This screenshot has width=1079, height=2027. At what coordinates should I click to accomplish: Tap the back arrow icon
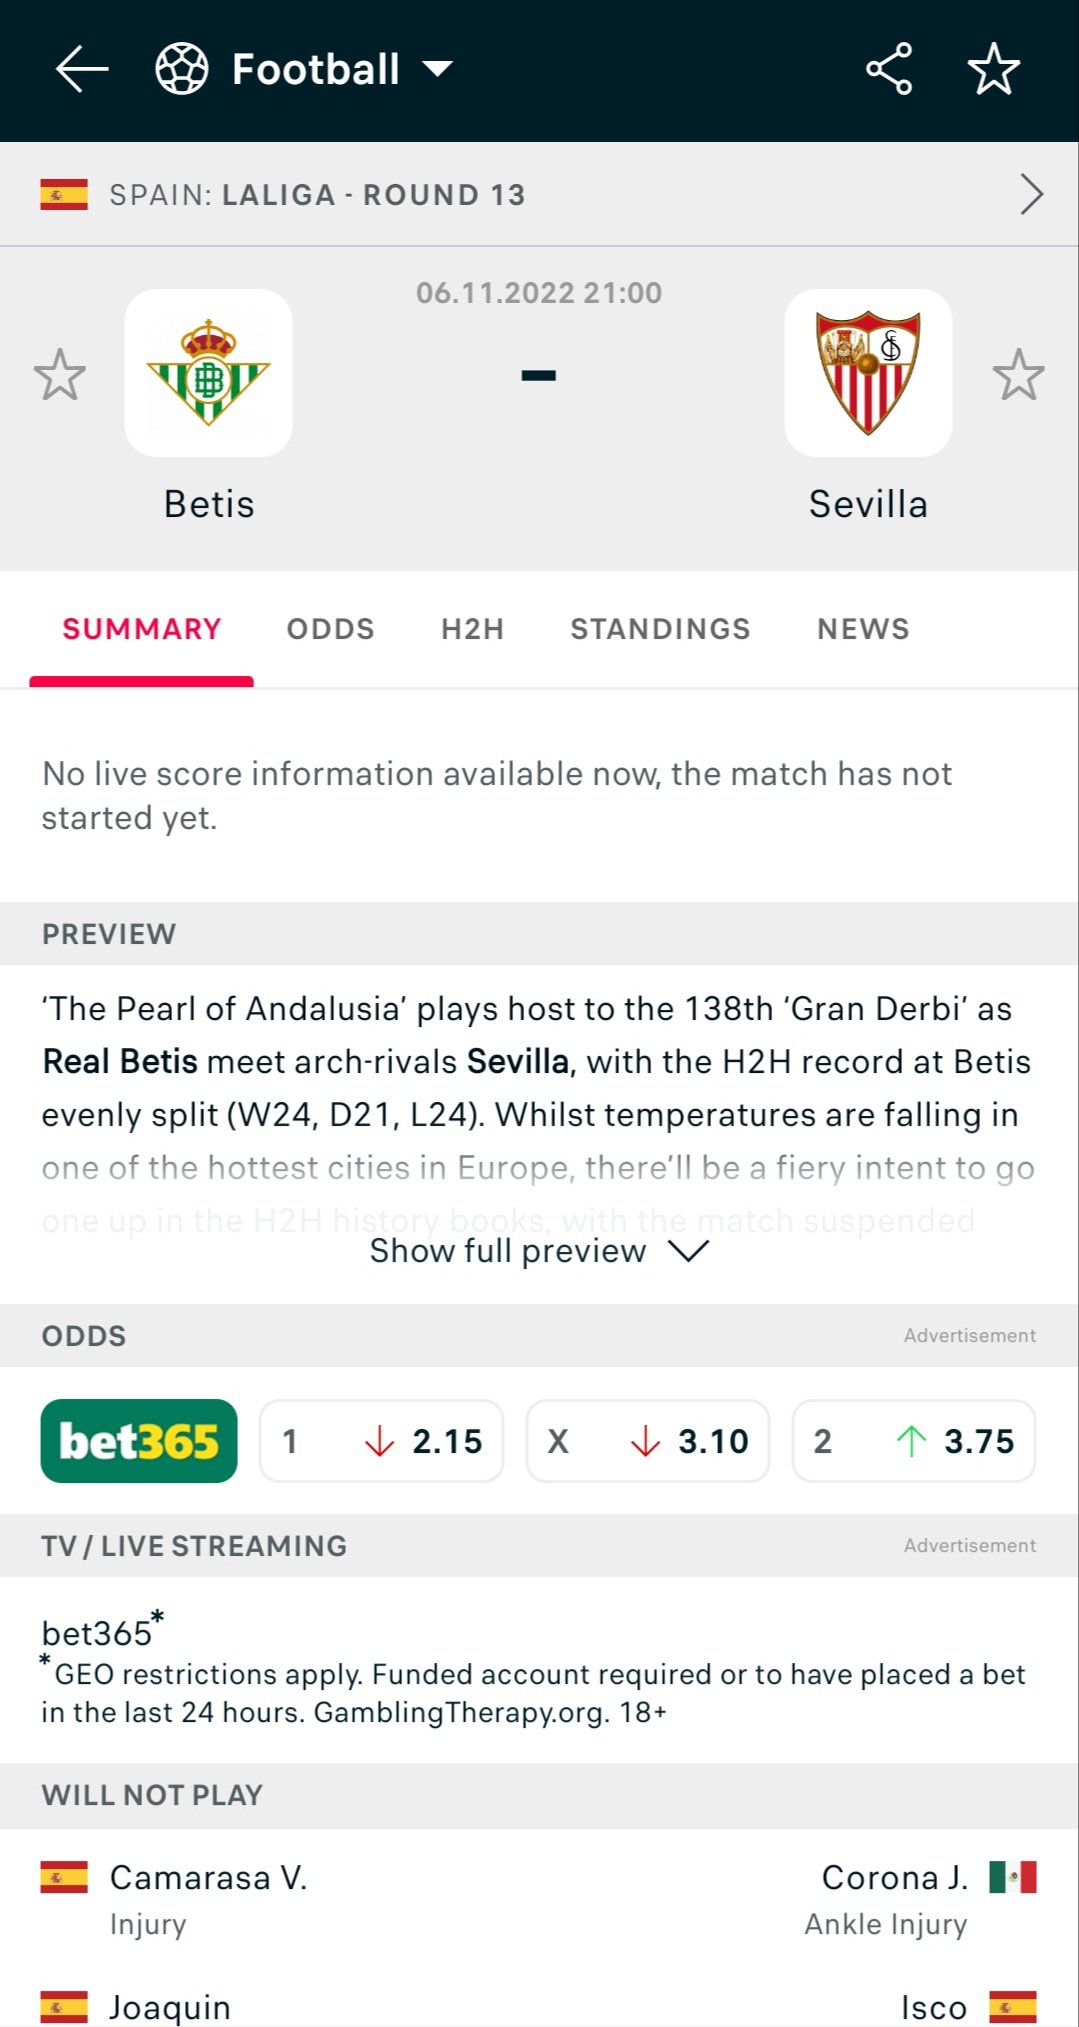[x=82, y=69]
